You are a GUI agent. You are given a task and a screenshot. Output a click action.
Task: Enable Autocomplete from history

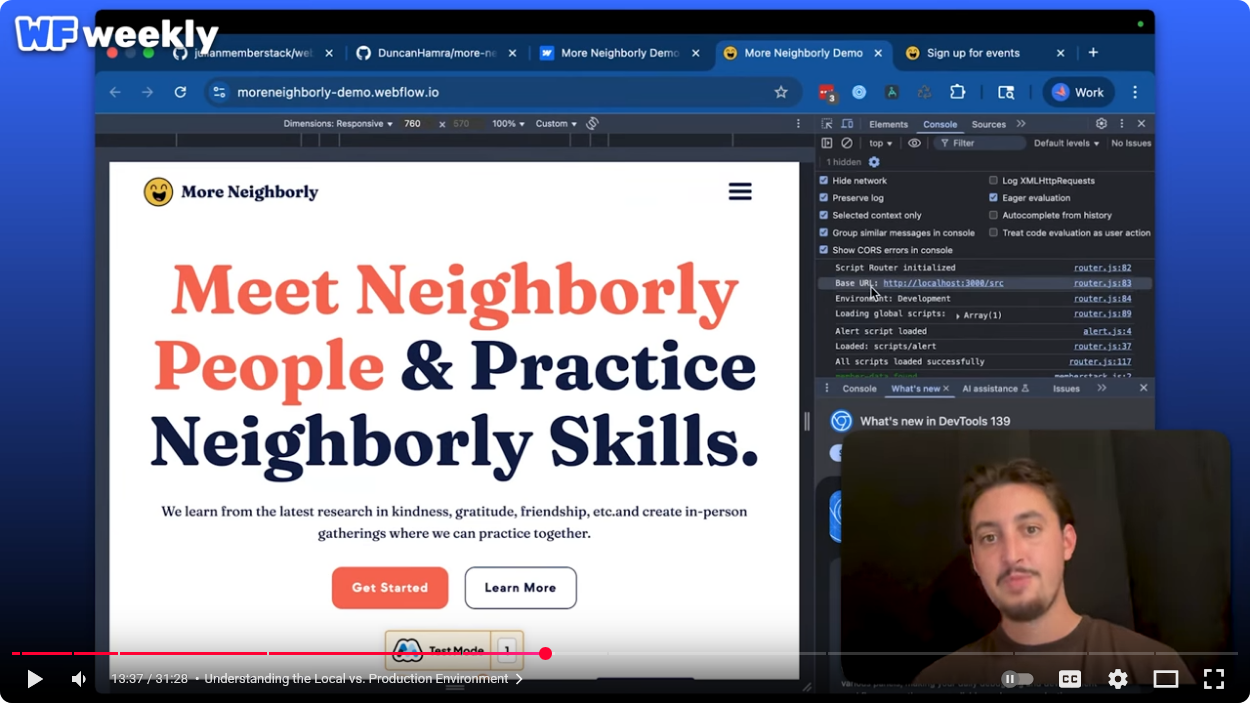993,215
